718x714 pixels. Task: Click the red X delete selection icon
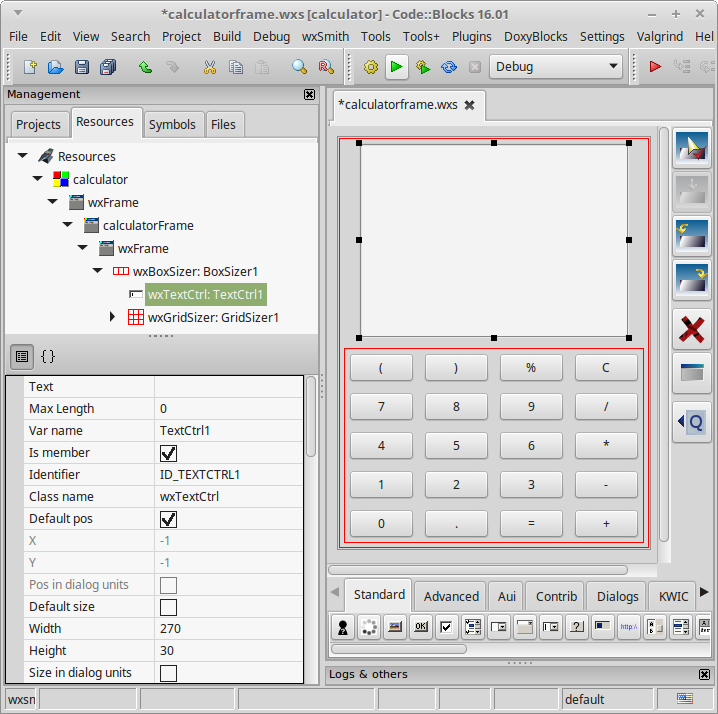tap(692, 329)
